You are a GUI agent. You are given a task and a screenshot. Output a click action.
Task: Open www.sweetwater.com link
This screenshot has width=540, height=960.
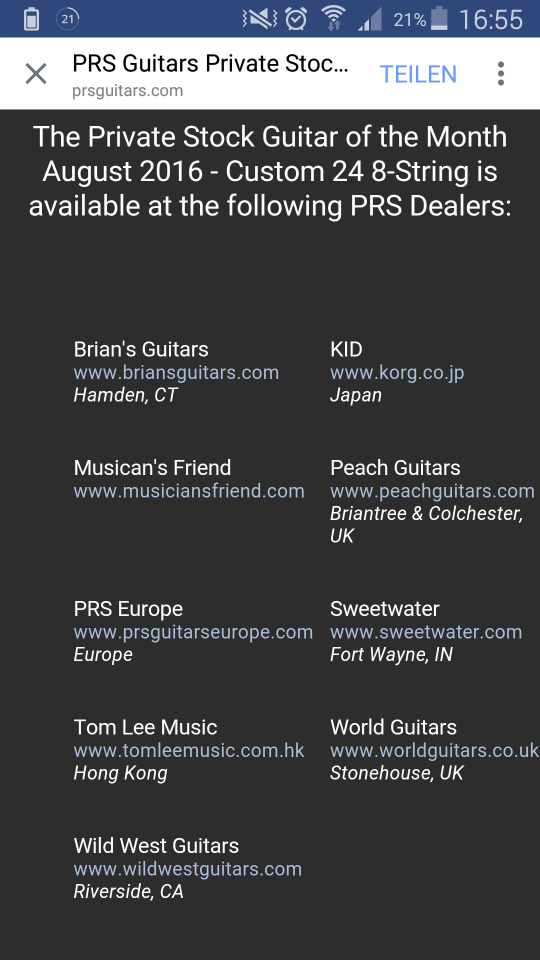tap(426, 632)
